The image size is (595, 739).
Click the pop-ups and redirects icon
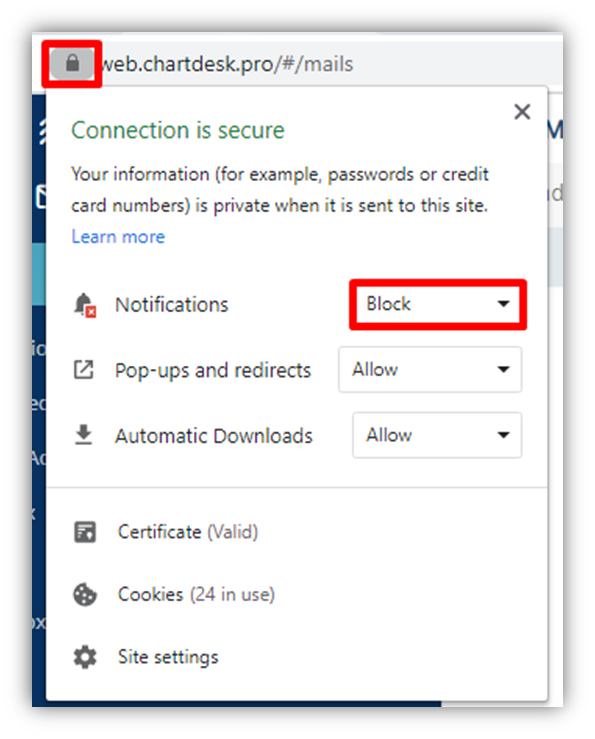pyautogui.click(x=83, y=370)
